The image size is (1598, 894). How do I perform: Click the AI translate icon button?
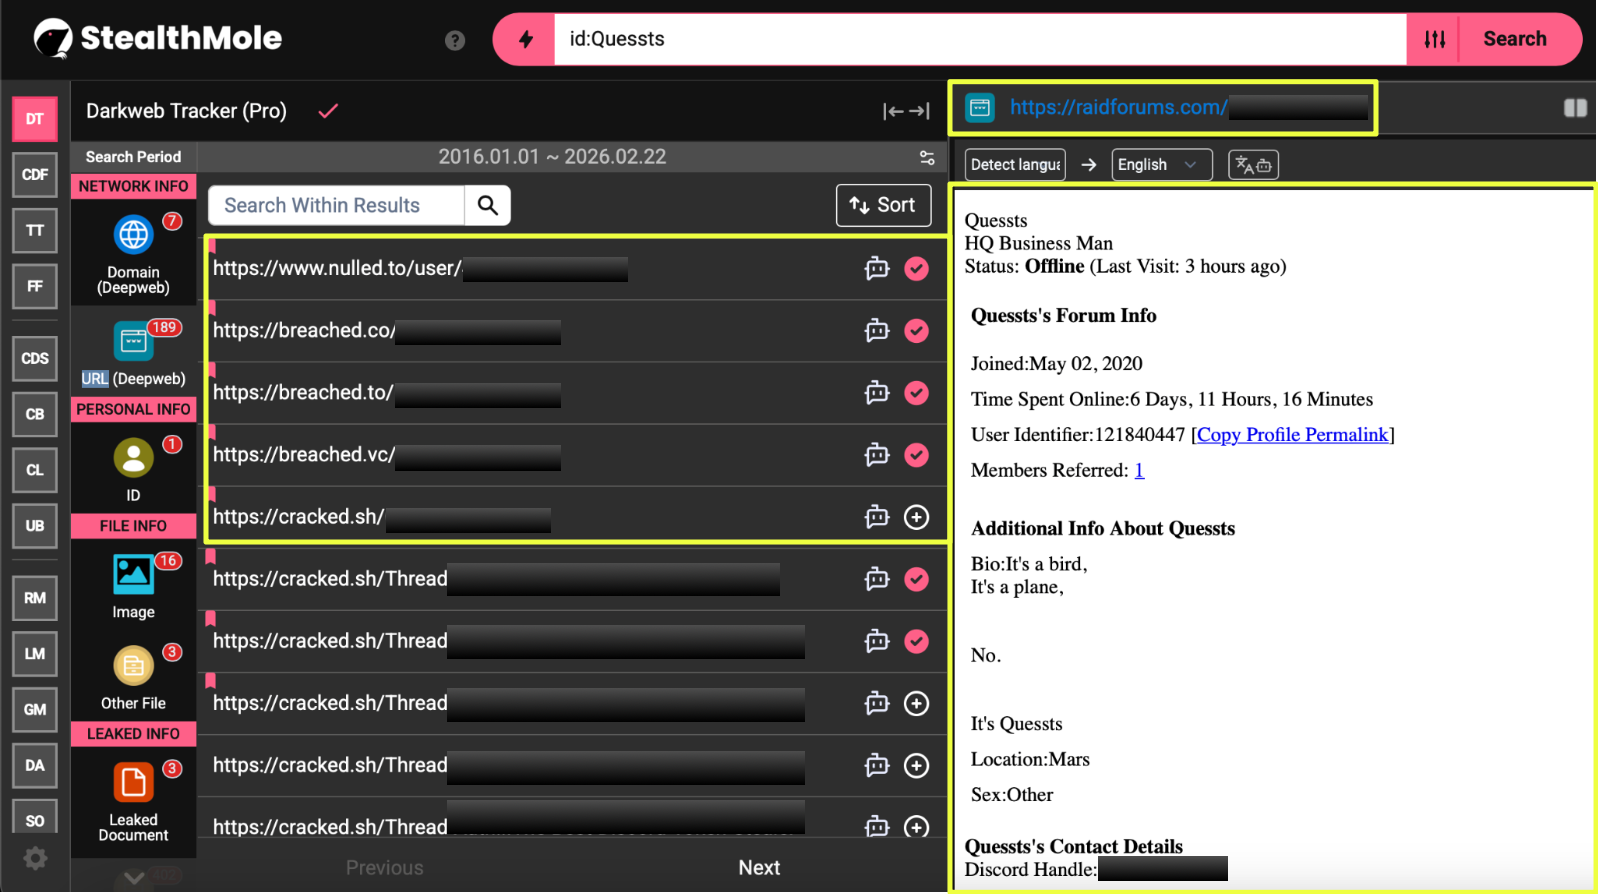(1253, 165)
